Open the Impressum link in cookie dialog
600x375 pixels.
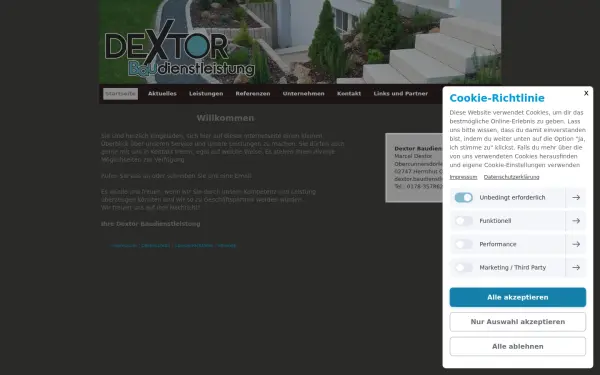(x=463, y=177)
